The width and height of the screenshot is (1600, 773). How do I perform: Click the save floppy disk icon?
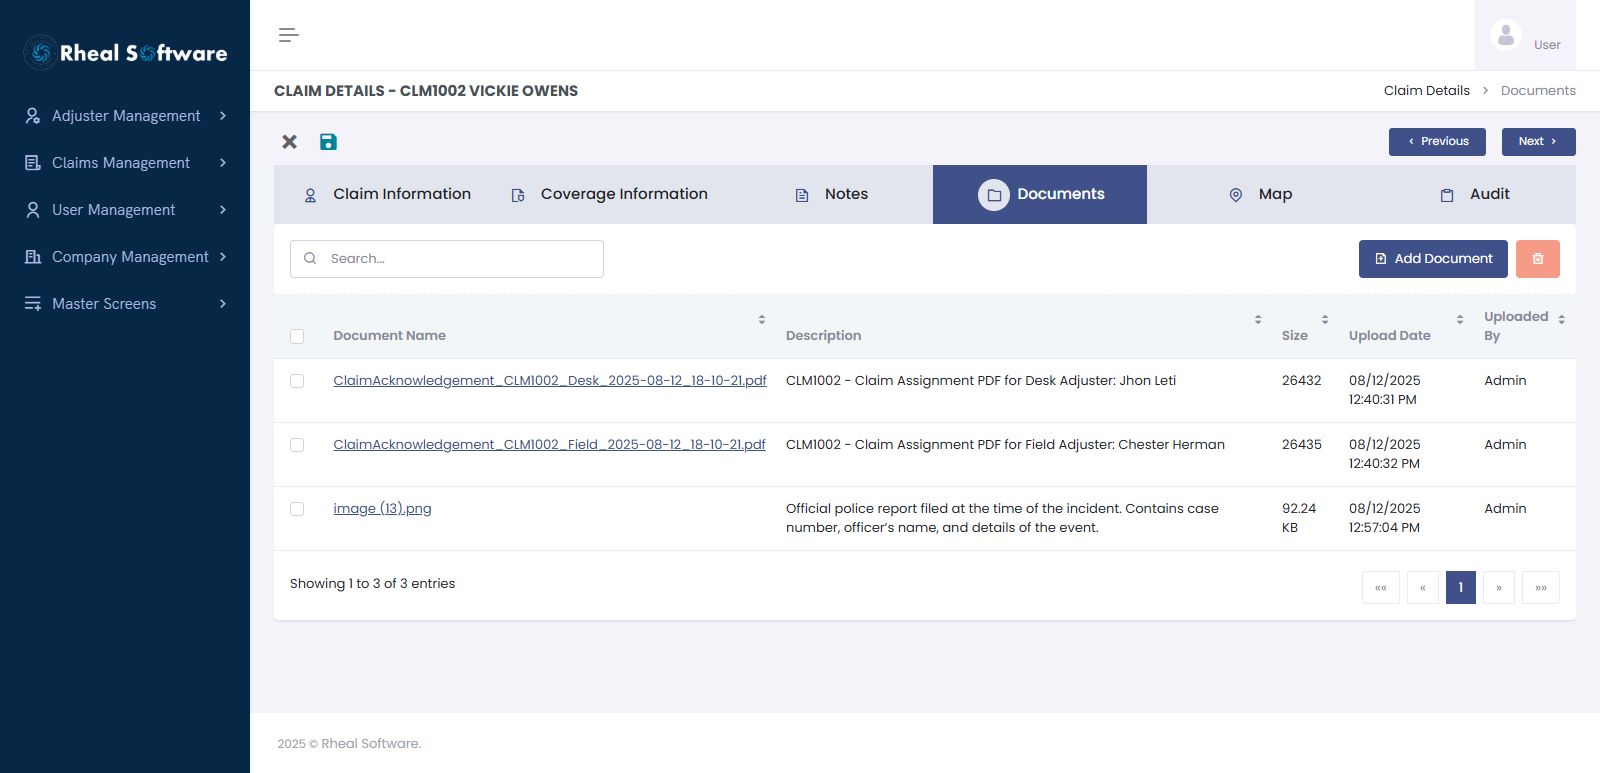328,142
